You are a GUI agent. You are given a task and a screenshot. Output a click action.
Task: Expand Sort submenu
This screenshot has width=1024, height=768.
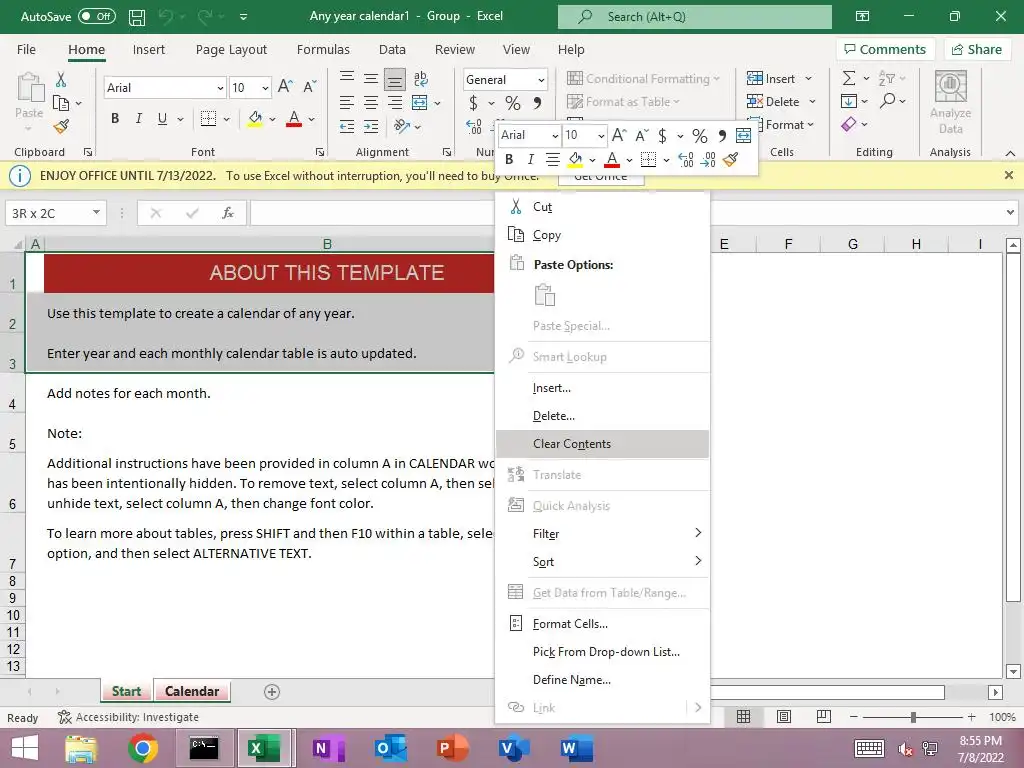(x=602, y=562)
